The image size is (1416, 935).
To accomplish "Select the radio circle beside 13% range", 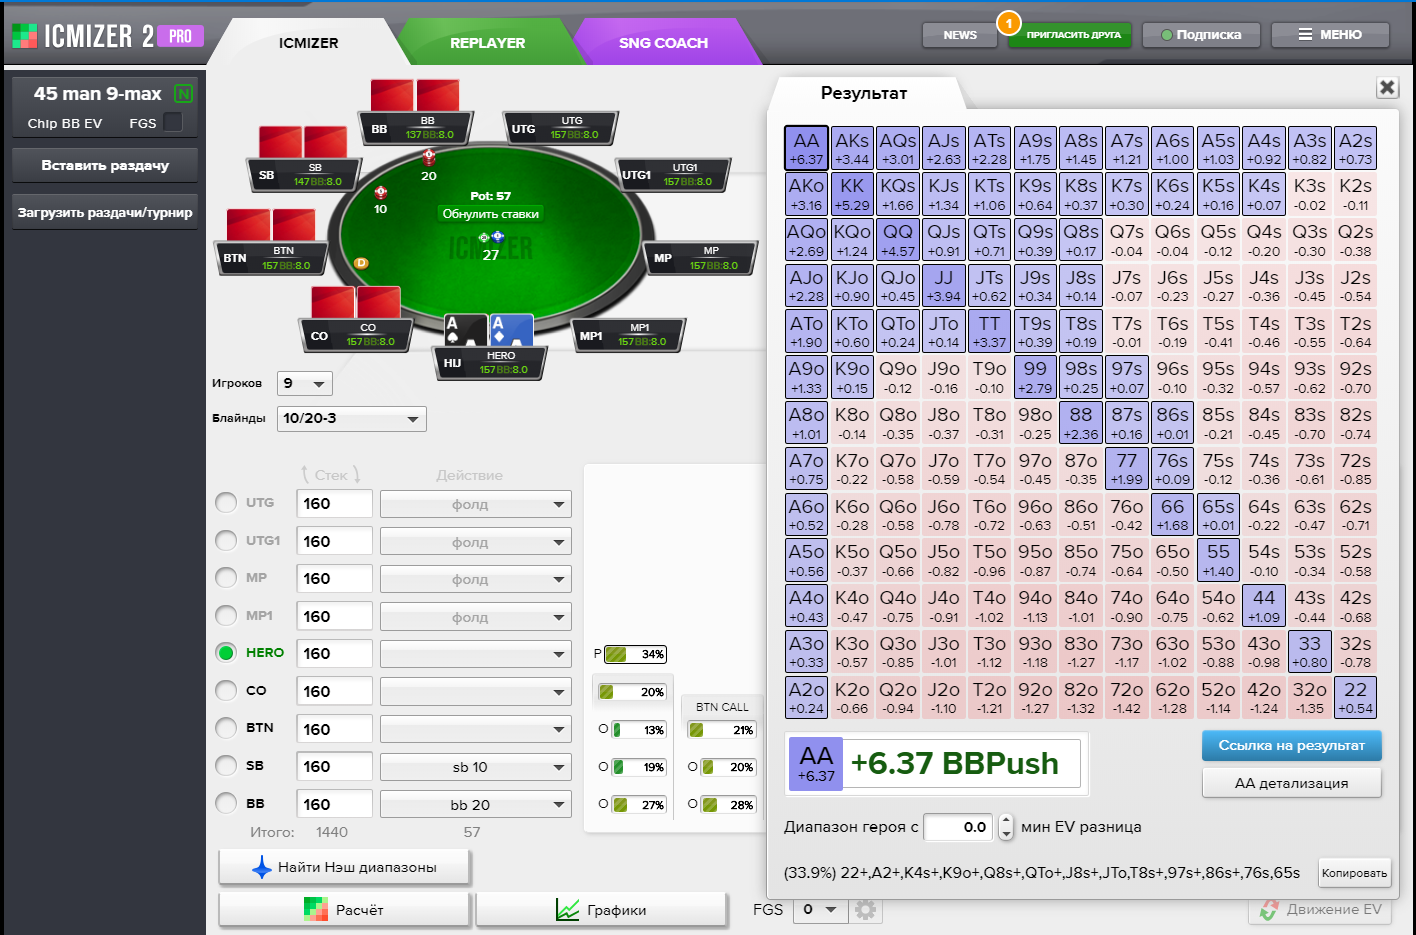I will 603,729.
